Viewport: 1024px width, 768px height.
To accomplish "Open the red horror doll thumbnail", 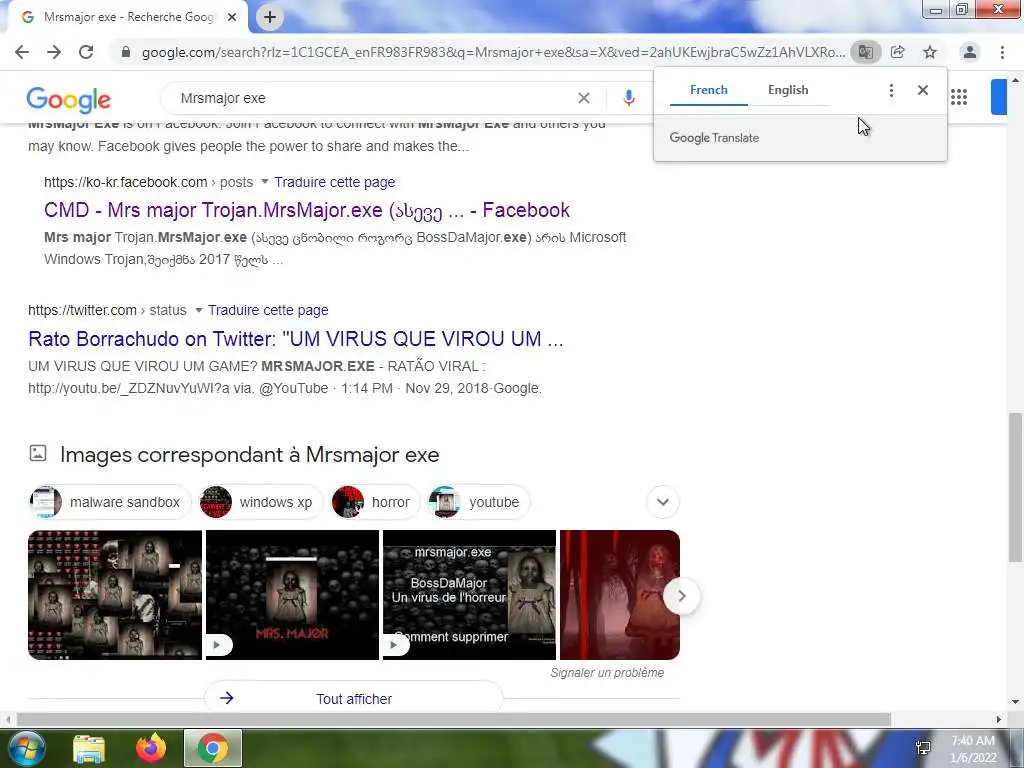I will pos(620,595).
